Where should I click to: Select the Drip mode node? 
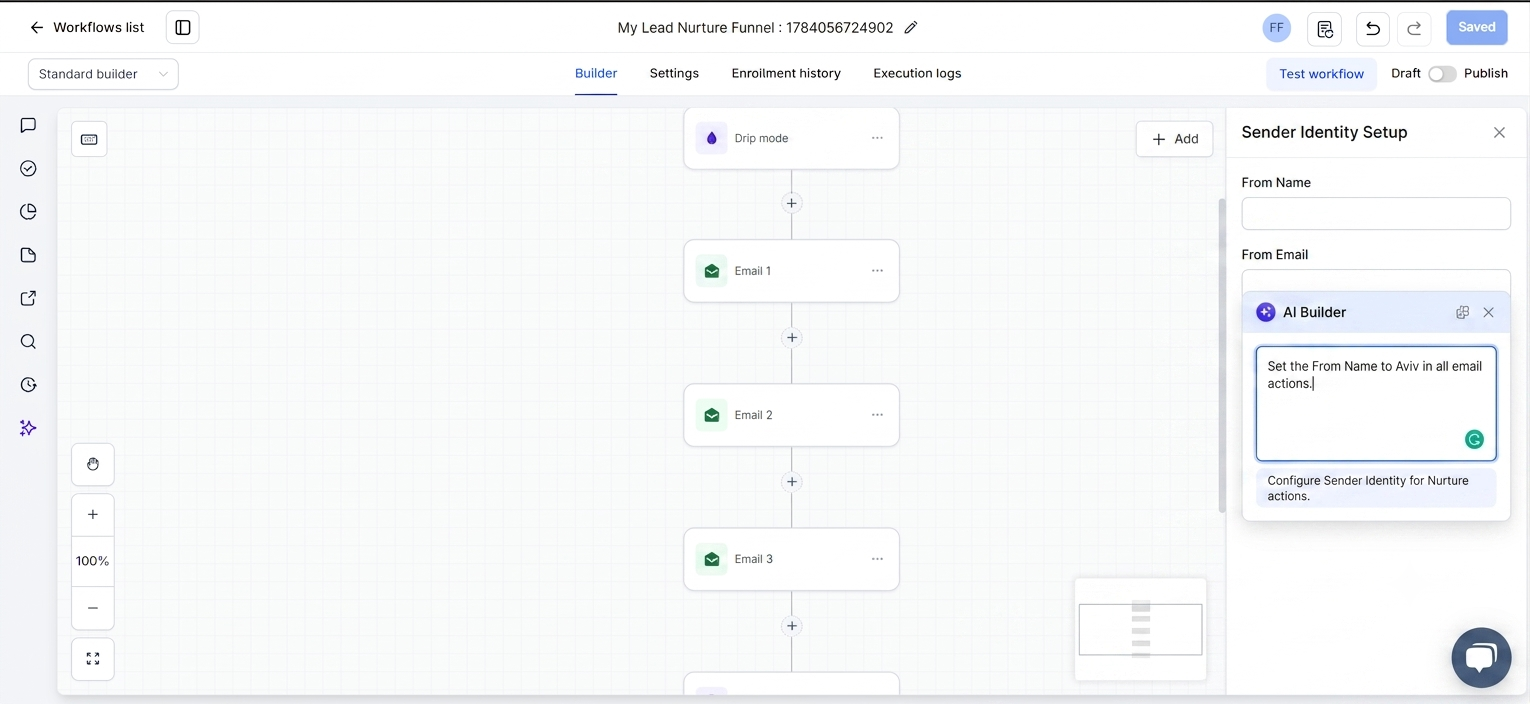pos(791,138)
